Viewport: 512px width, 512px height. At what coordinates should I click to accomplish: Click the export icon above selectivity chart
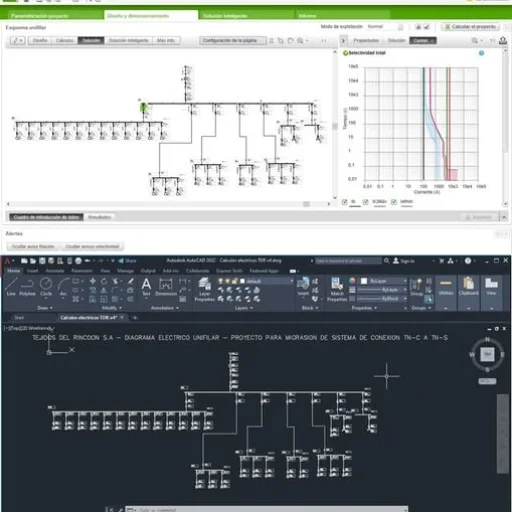point(503,41)
